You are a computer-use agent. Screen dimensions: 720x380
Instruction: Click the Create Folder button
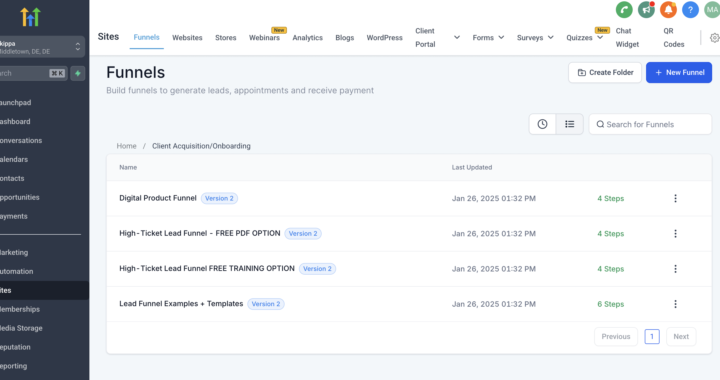tap(605, 73)
